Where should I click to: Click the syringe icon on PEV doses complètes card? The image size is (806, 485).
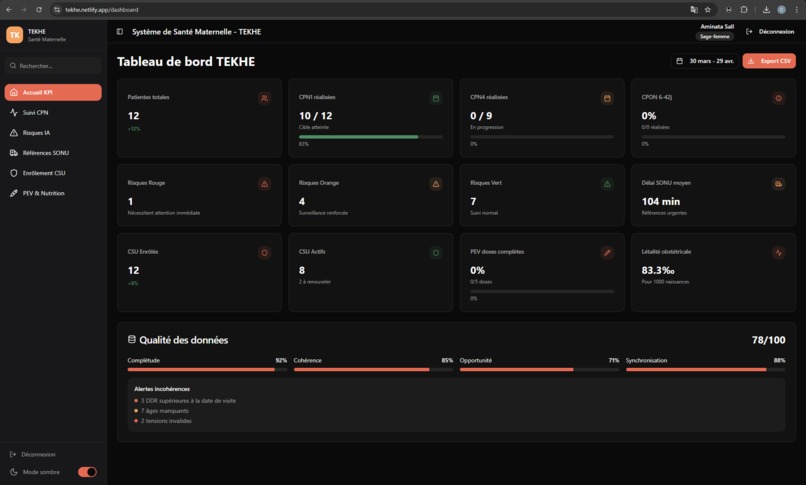[x=607, y=253]
